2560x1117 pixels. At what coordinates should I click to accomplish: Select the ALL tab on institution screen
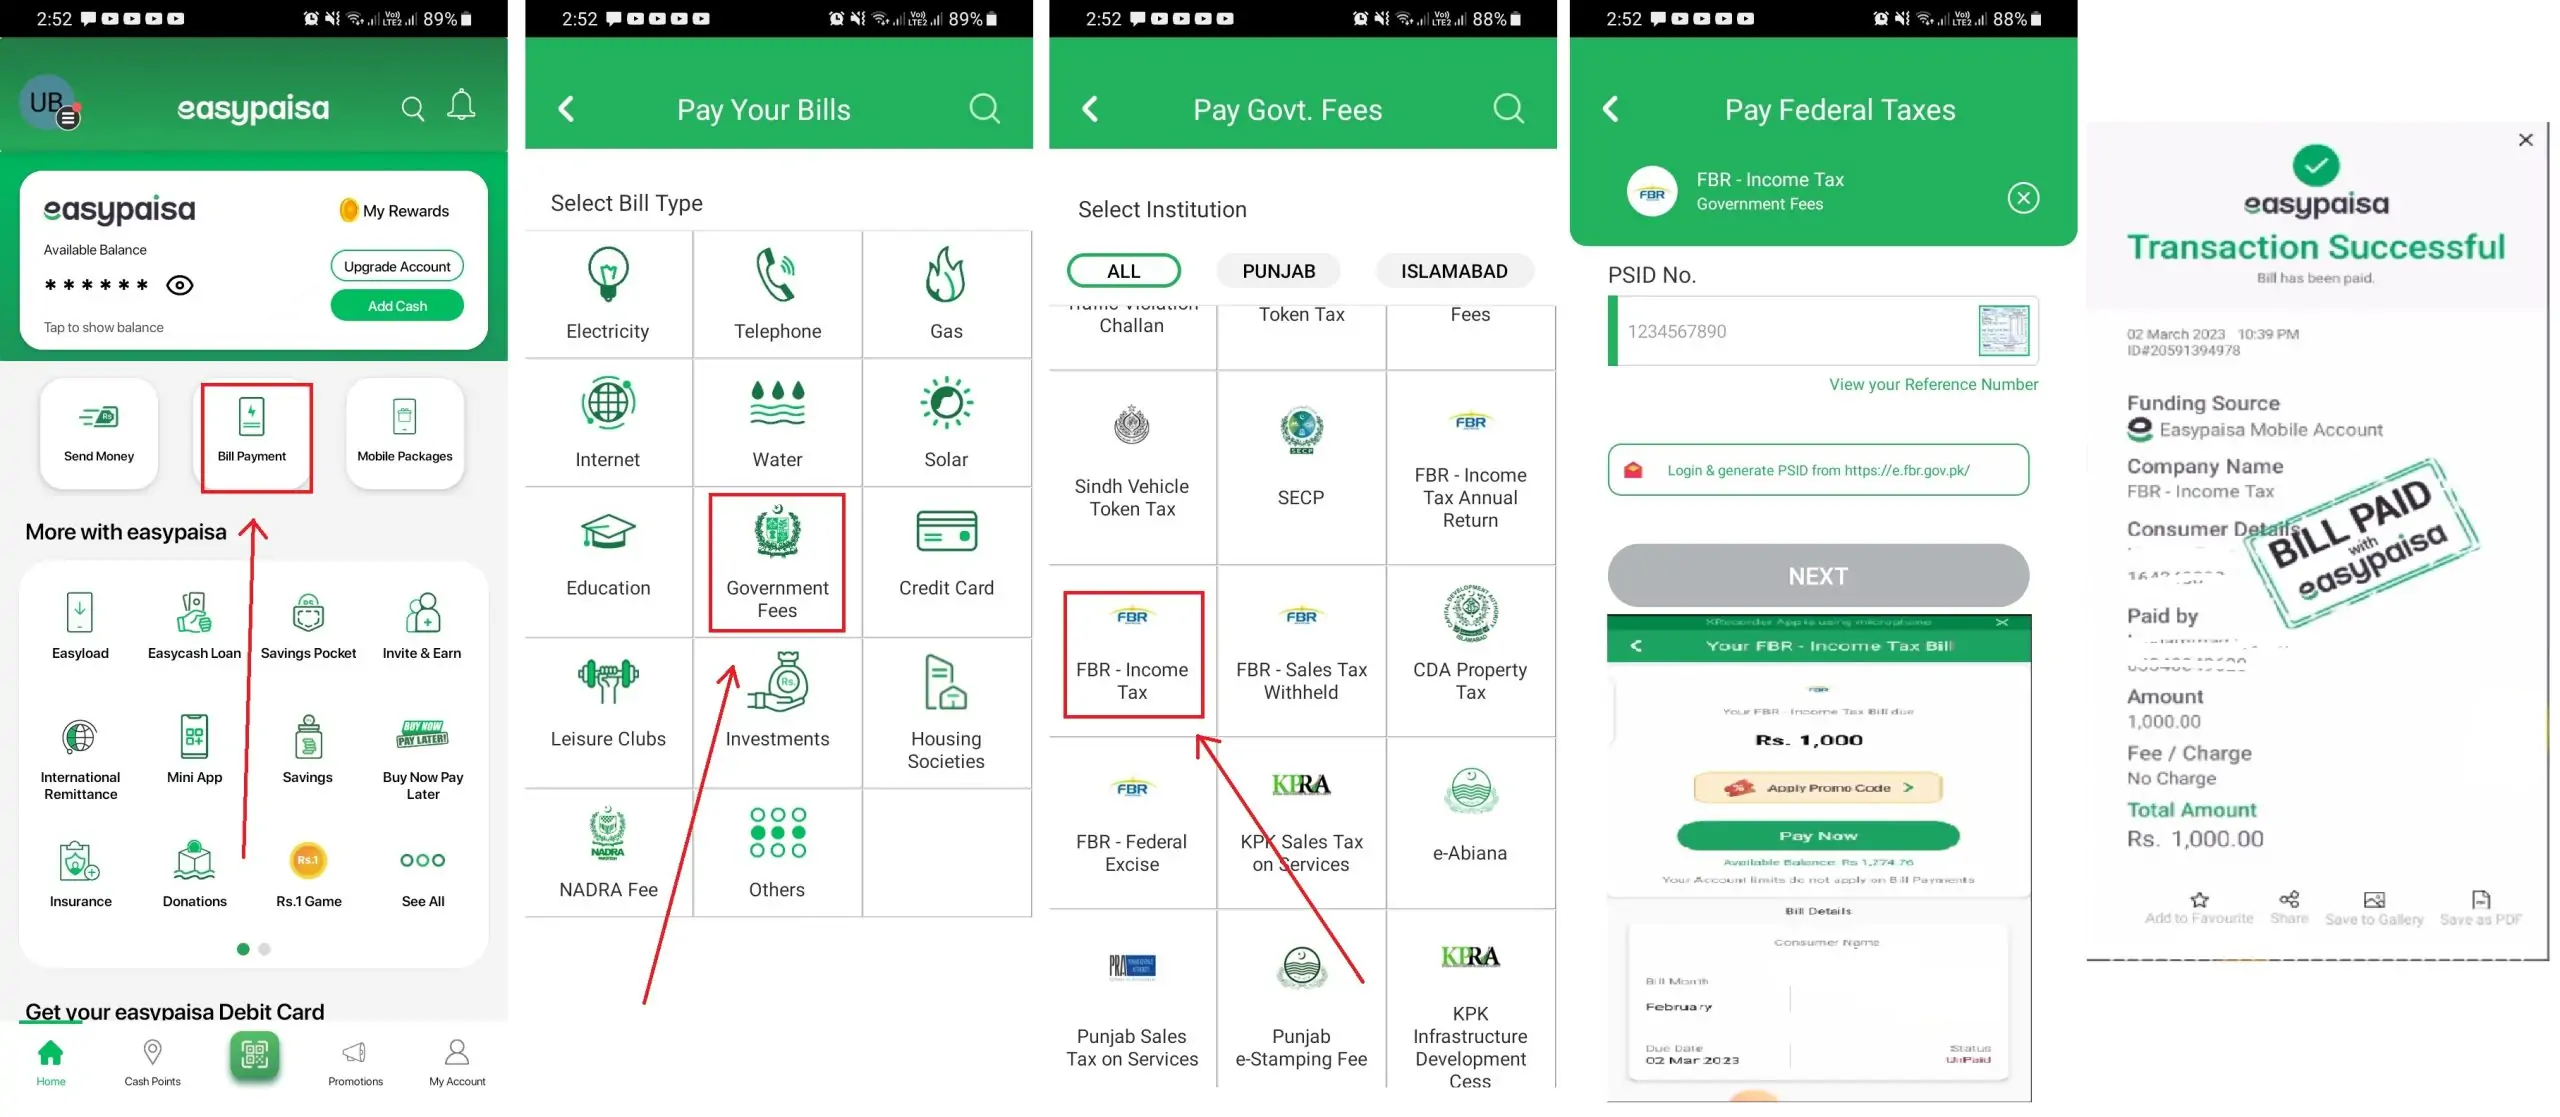point(1123,268)
